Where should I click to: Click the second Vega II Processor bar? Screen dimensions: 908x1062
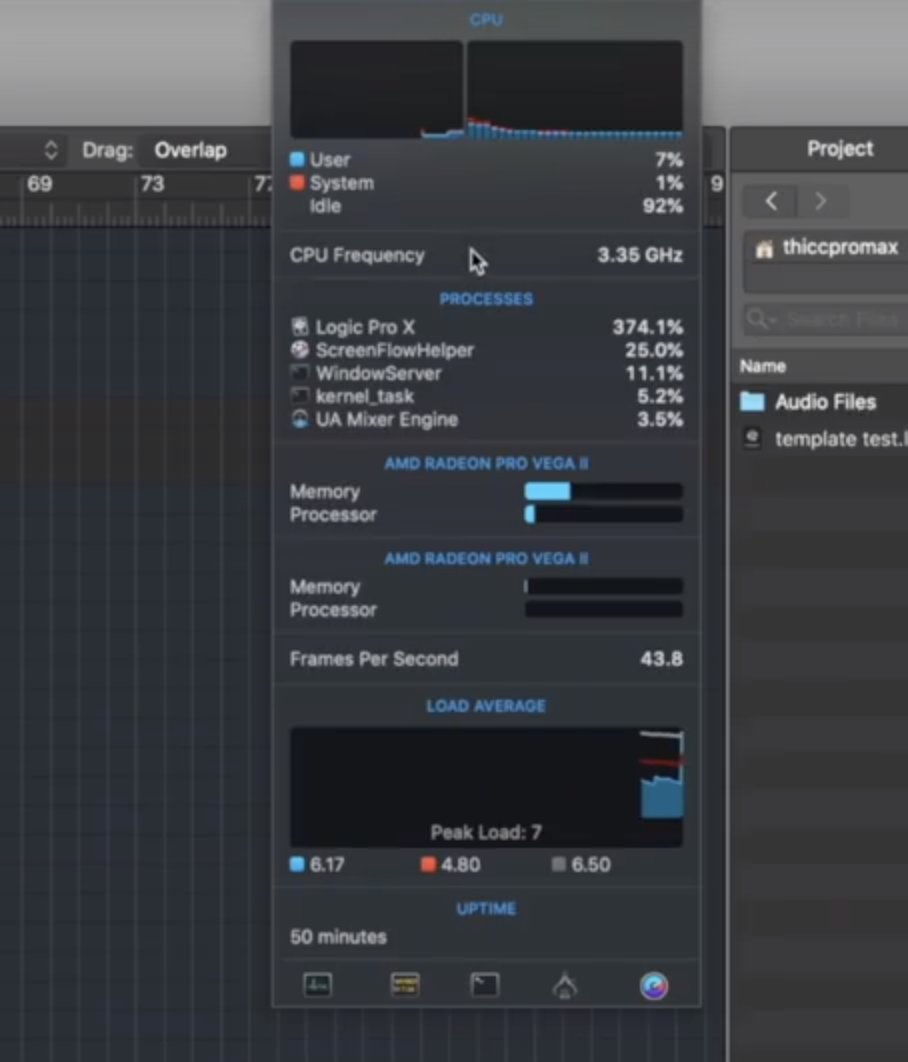point(603,610)
